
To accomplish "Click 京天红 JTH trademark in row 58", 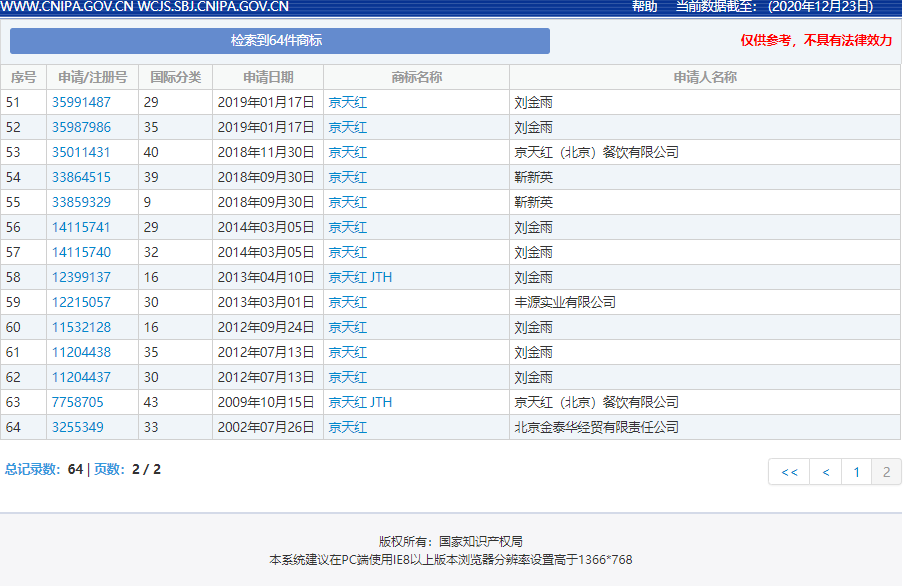I will point(360,277).
